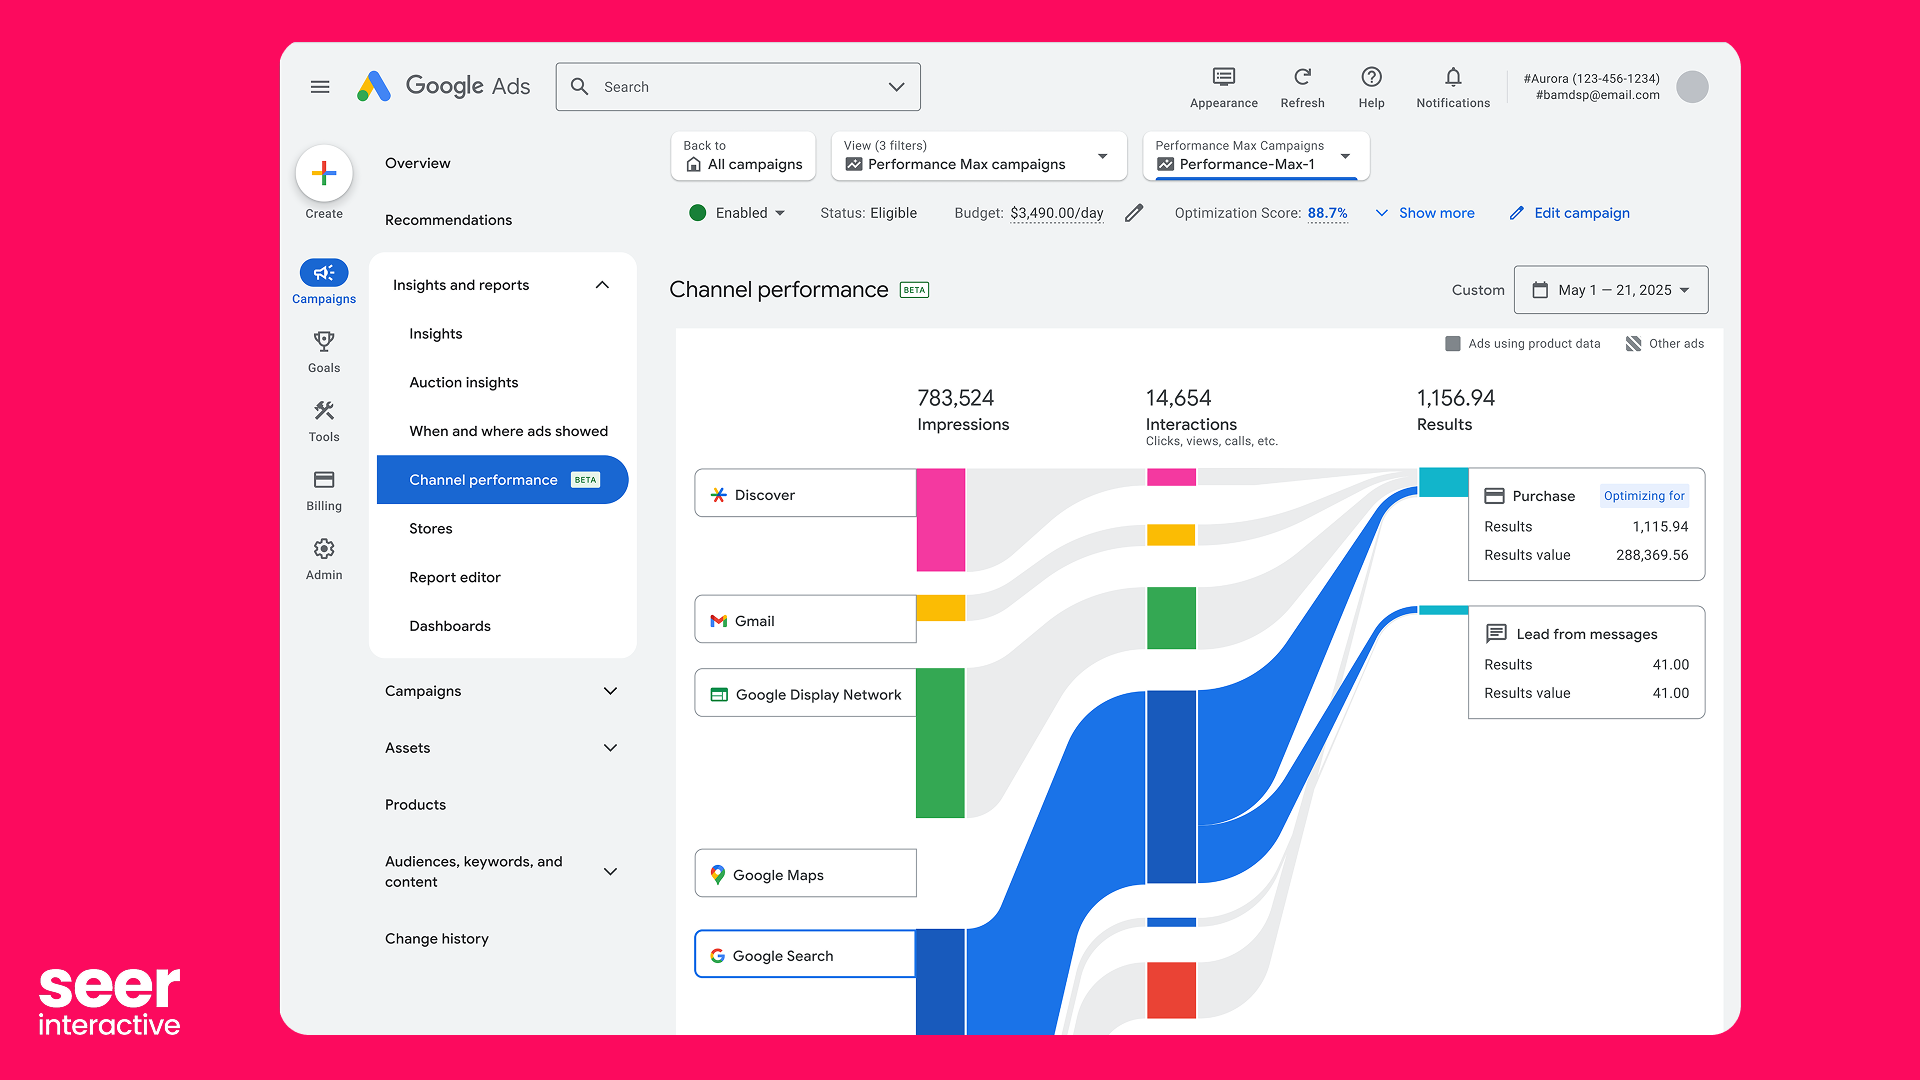Open the Admin gear icon
This screenshot has height=1080, width=1920.
[x=324, y=549]
